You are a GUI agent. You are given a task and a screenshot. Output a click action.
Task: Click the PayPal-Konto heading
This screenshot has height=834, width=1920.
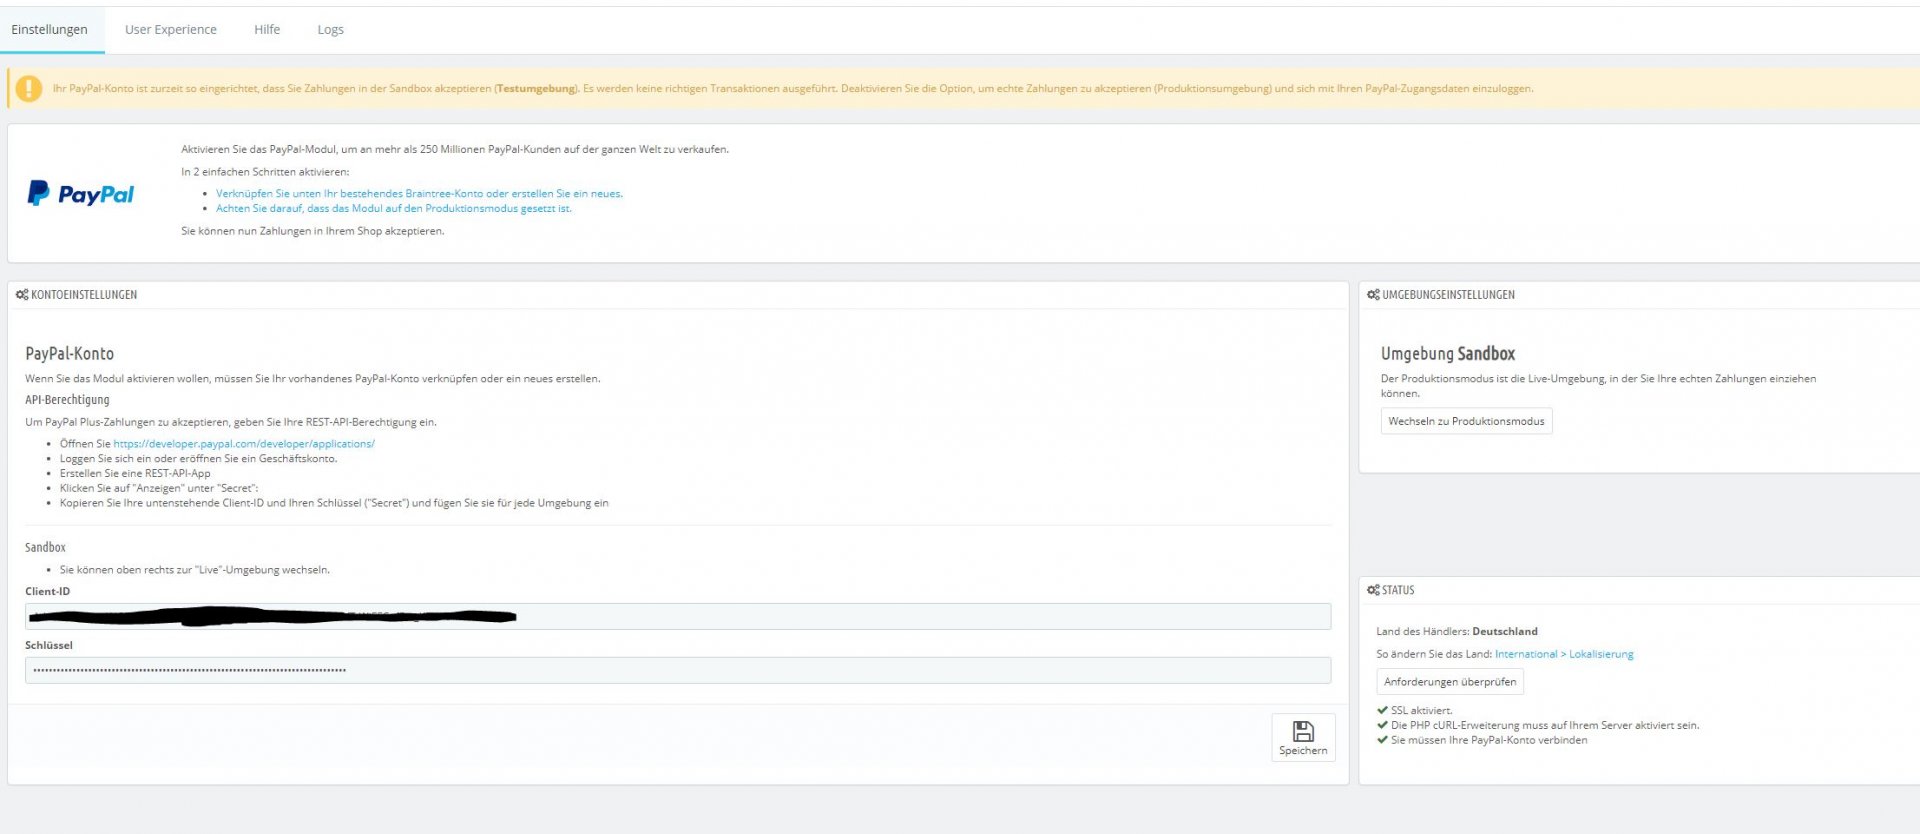[x=70, y=353]
